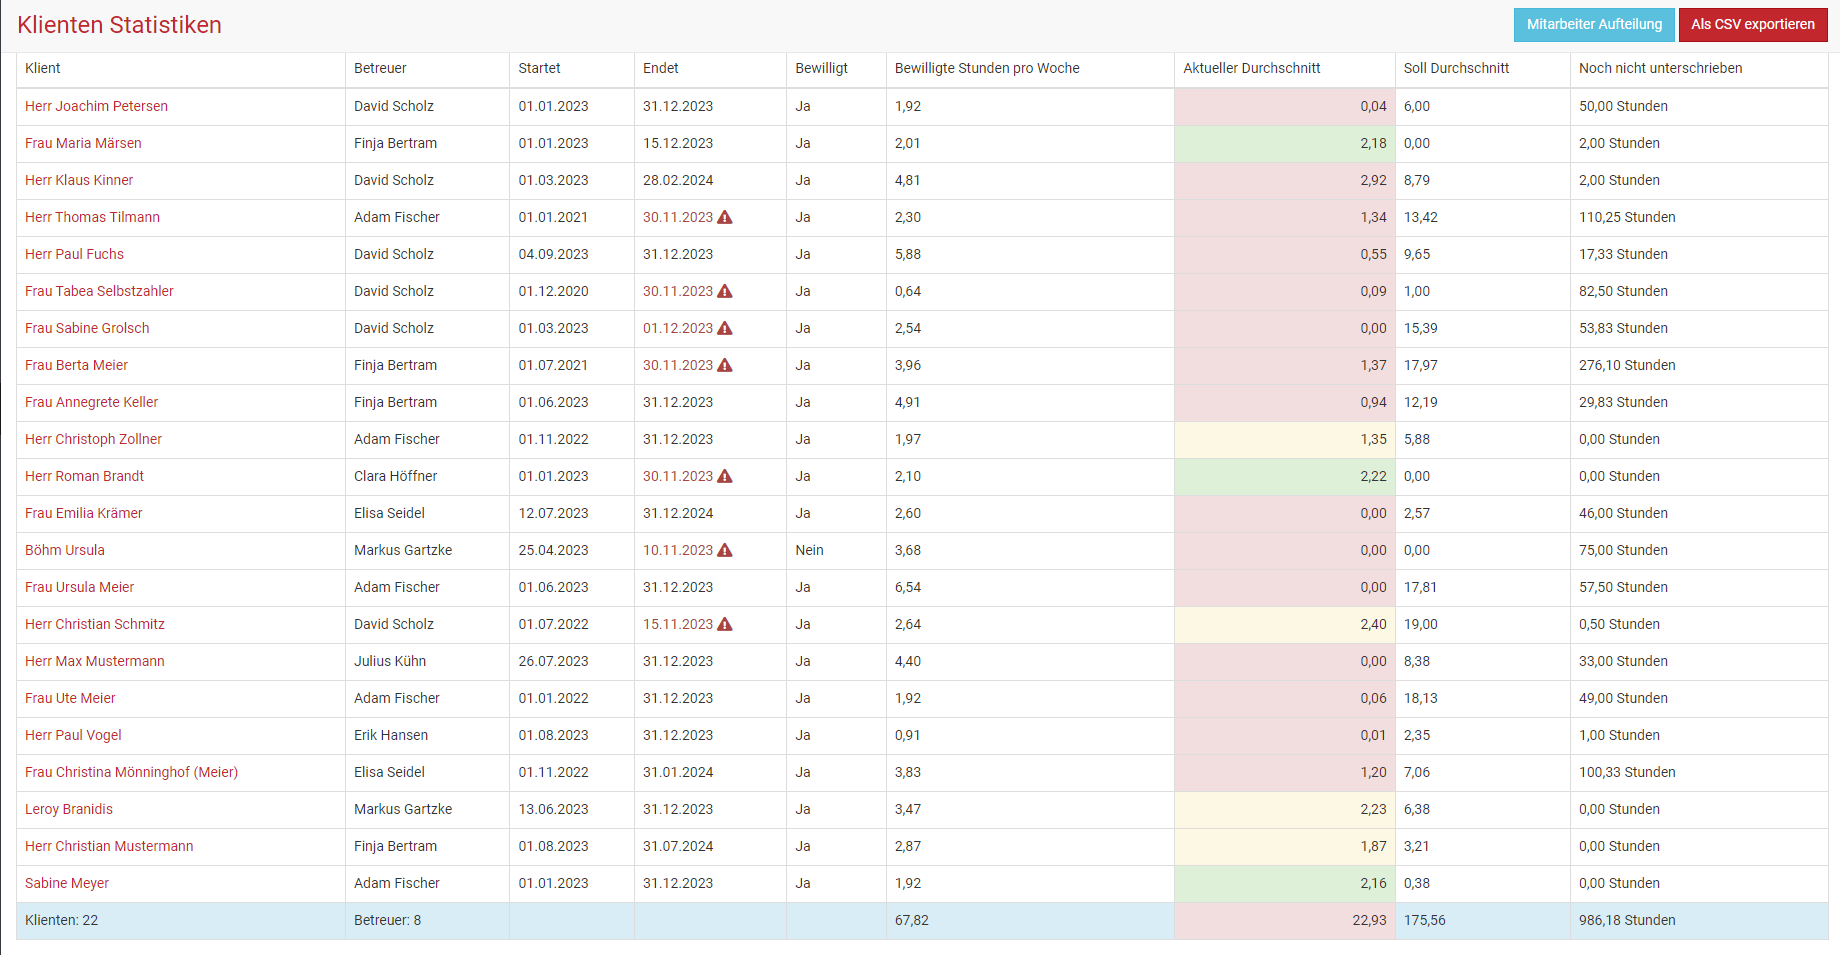Screen dimensions: 1840x955
Task: Sort by Betreuer column header
Action: [x=380, y=68]
